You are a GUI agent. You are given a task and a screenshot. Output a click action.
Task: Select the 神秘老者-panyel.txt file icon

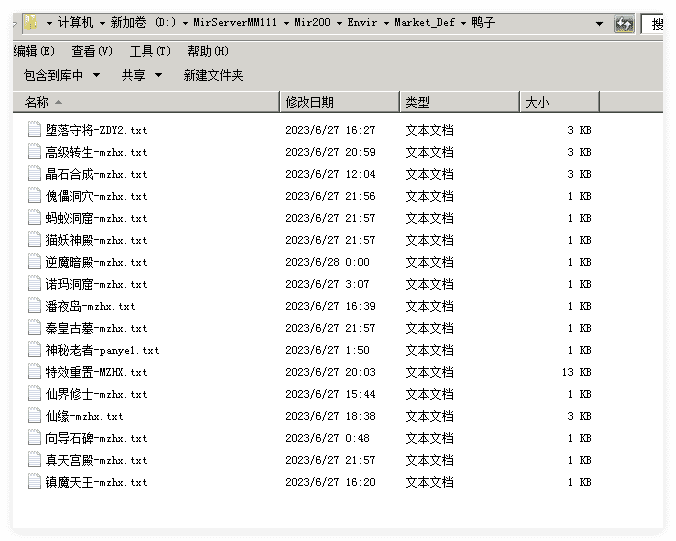(x=35, y=350)
